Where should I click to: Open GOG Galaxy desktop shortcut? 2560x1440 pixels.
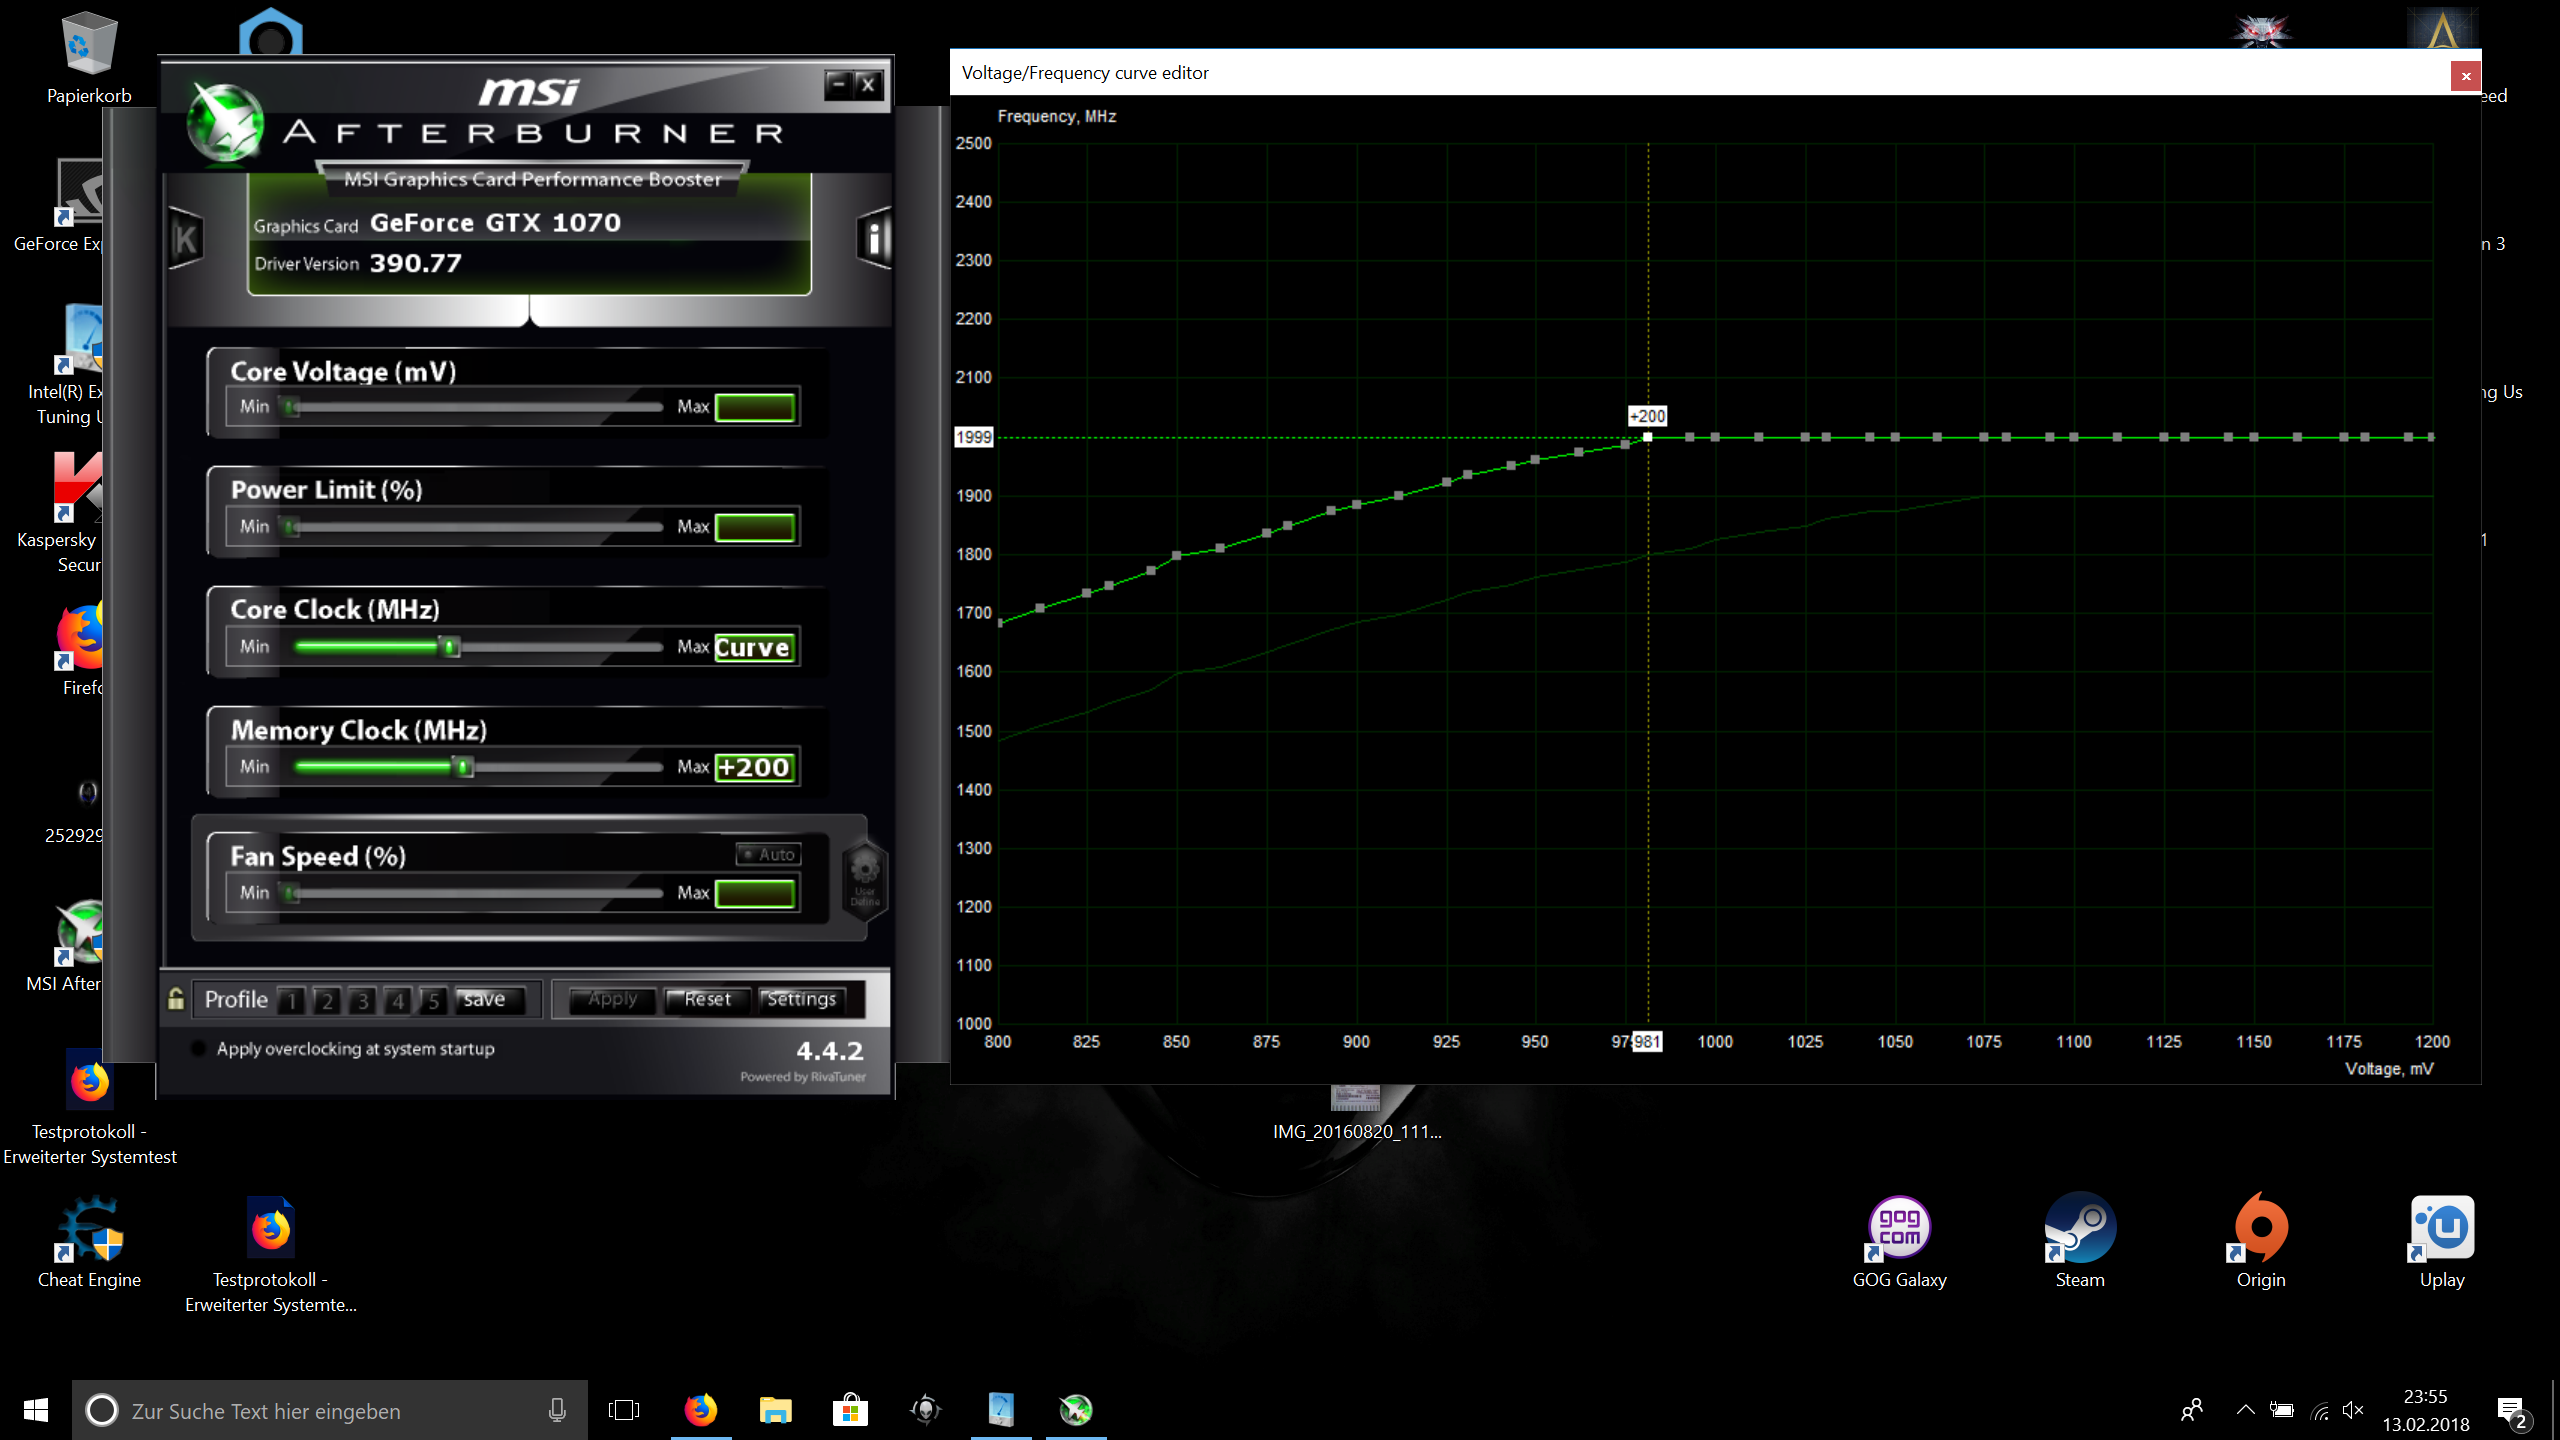coord(1899,1241)
